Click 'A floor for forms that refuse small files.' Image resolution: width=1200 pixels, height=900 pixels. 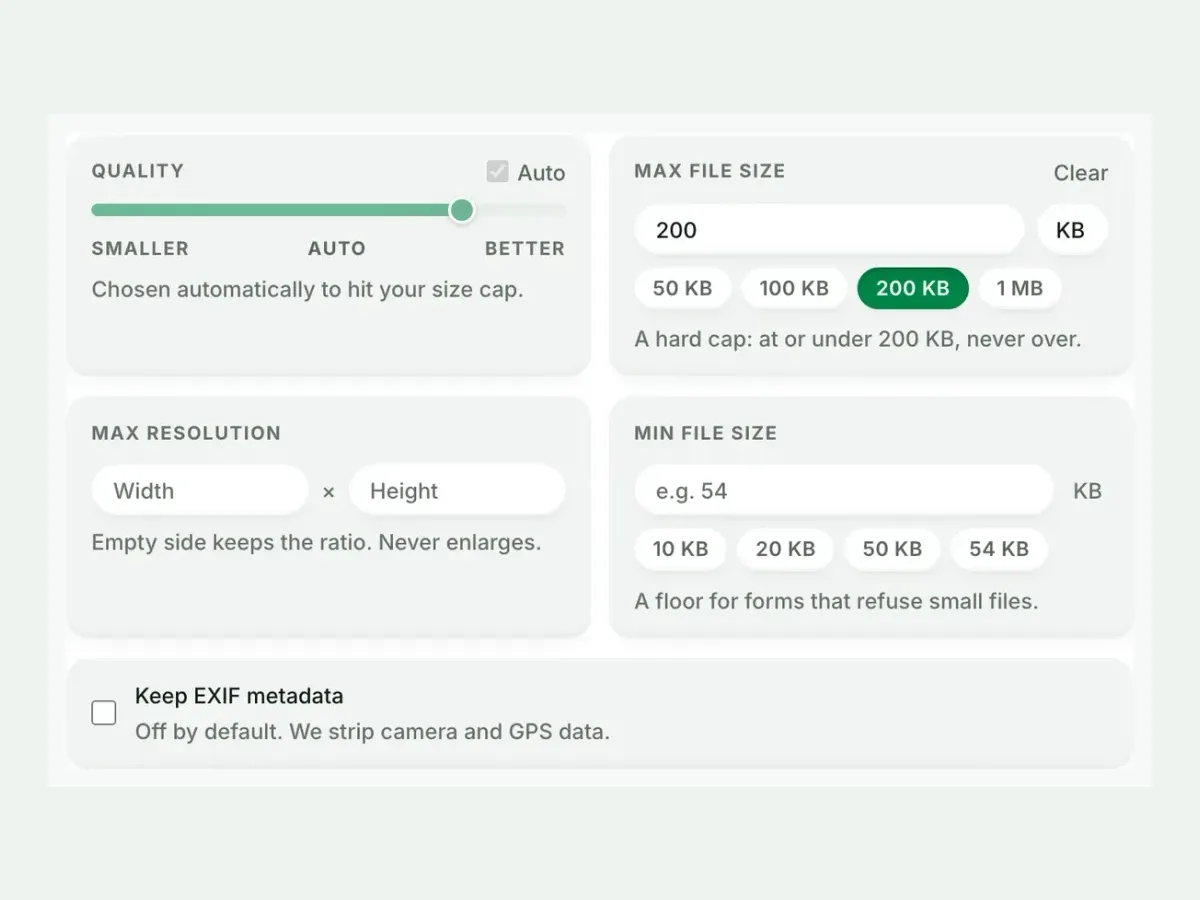(837, 601)
